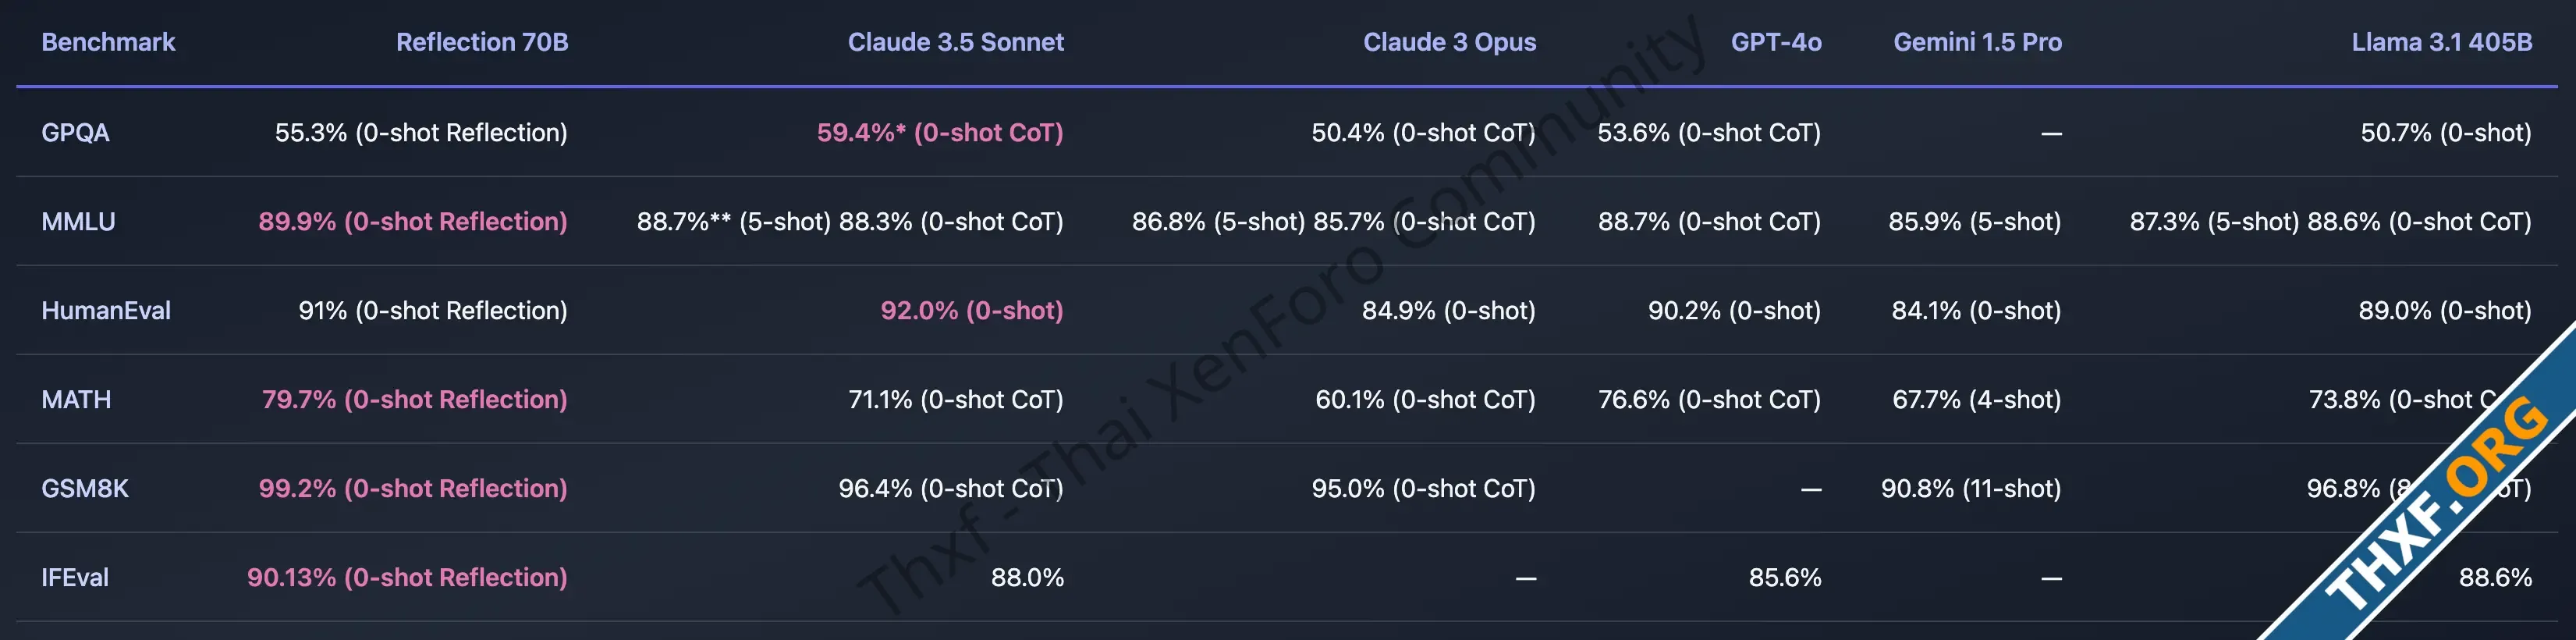
Task: Click the Llama 3.1 405B header
Action: [x=2441, y=42]
